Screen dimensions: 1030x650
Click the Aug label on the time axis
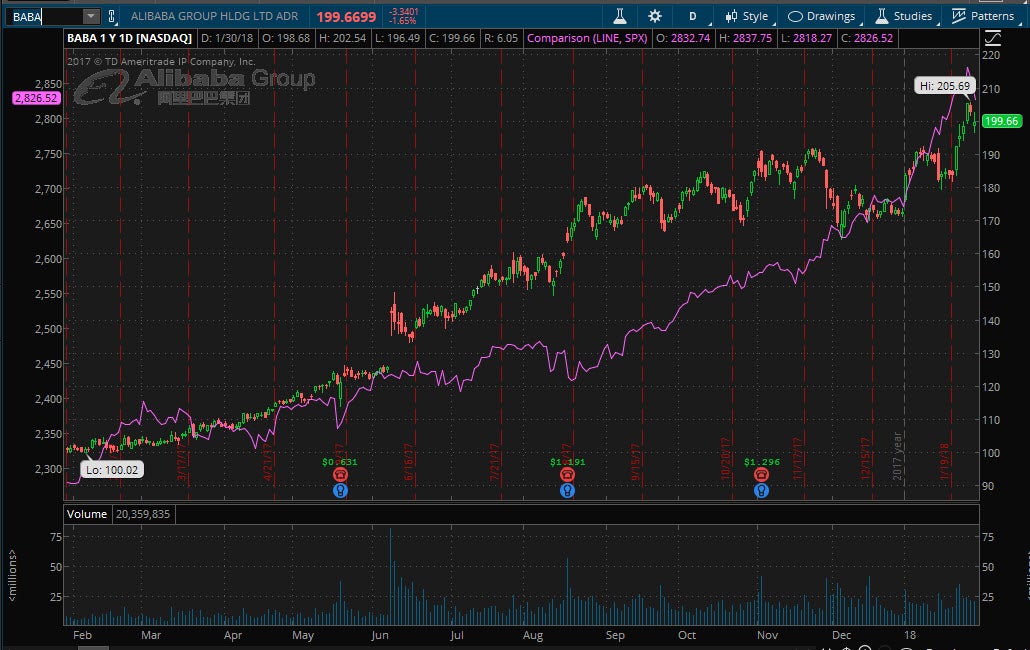pyautogui.click(x=533, y=636)
